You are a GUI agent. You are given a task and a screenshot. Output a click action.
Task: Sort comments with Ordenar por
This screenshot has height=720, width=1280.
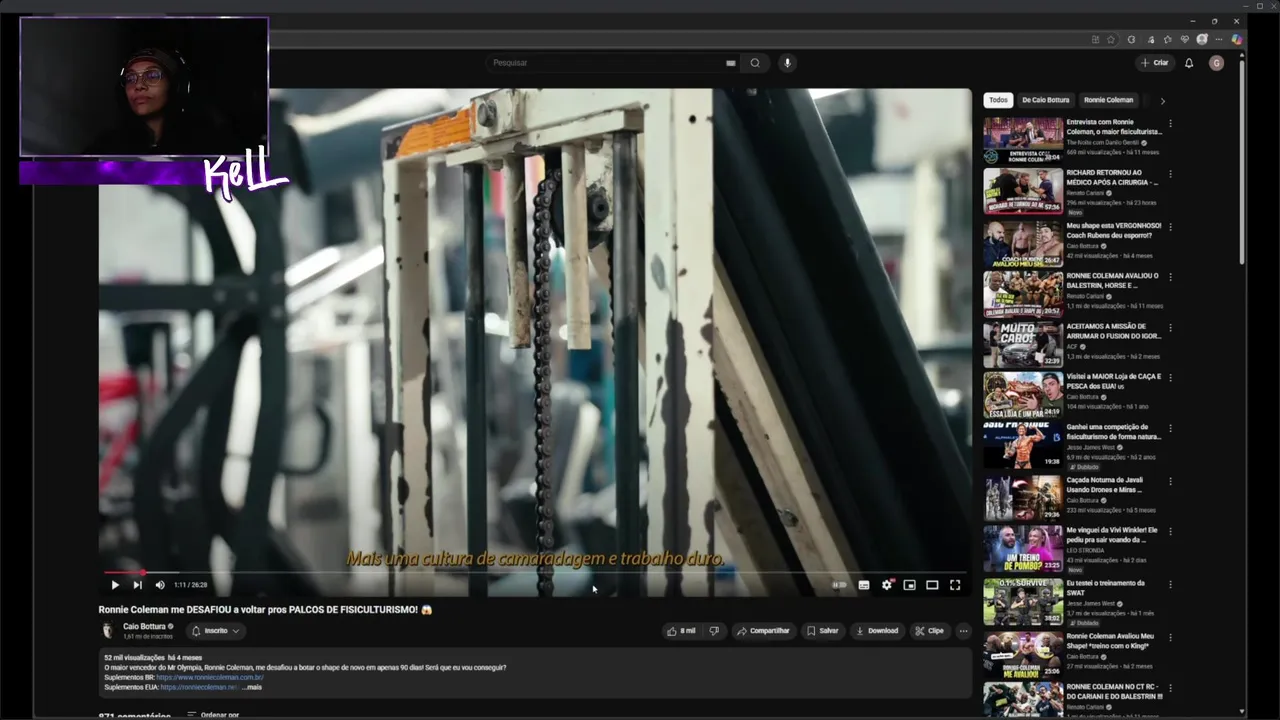213,714
